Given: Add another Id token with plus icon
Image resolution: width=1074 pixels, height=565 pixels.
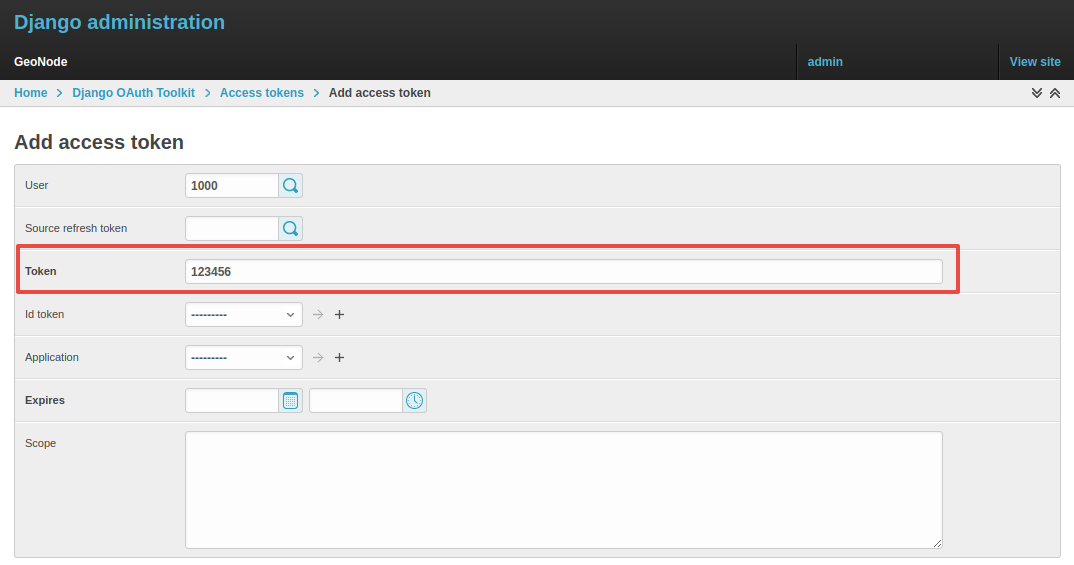Looking at the screenshot, I should [339, 315].
